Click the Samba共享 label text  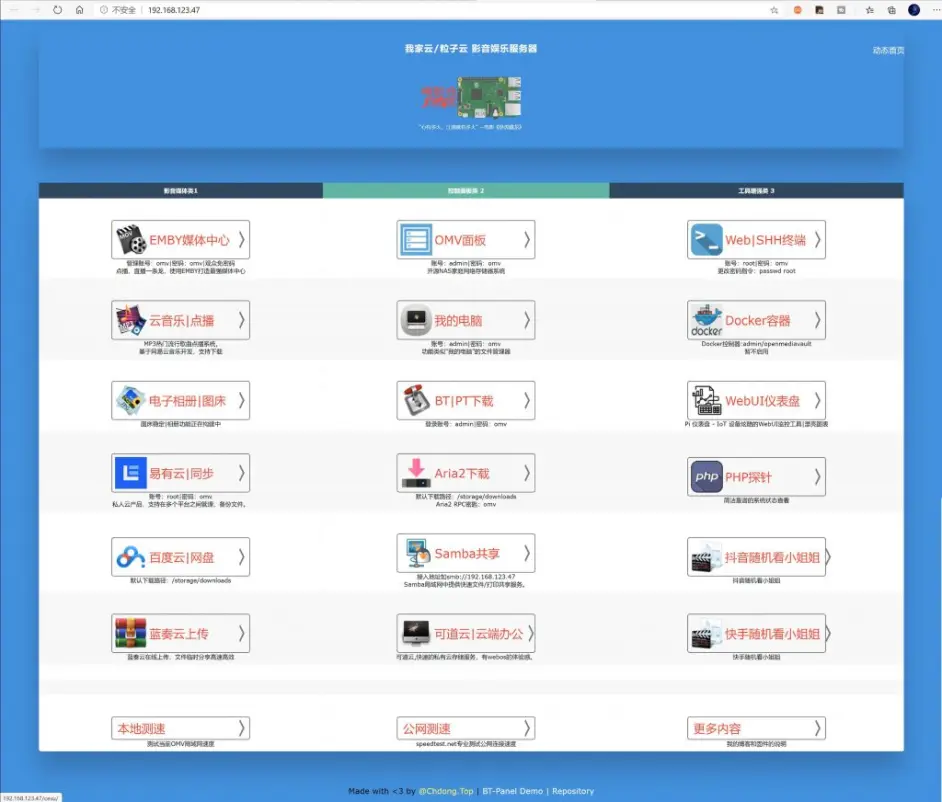point(467,553)
